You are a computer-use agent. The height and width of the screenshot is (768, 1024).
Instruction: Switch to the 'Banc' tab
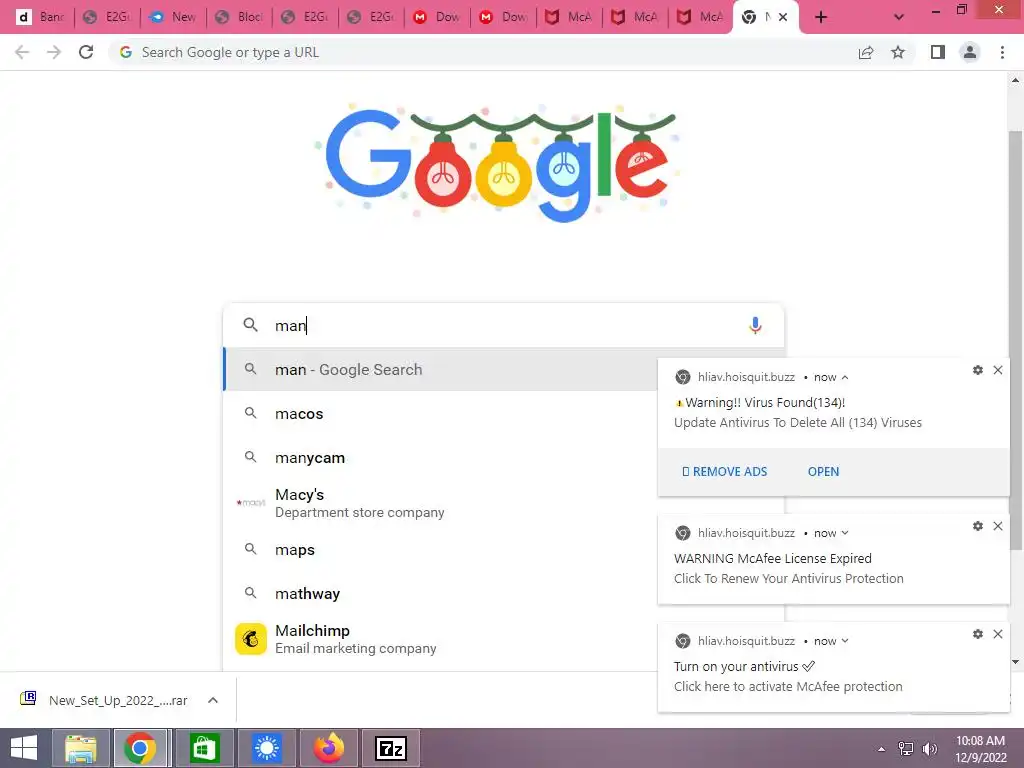click(40, 17)
